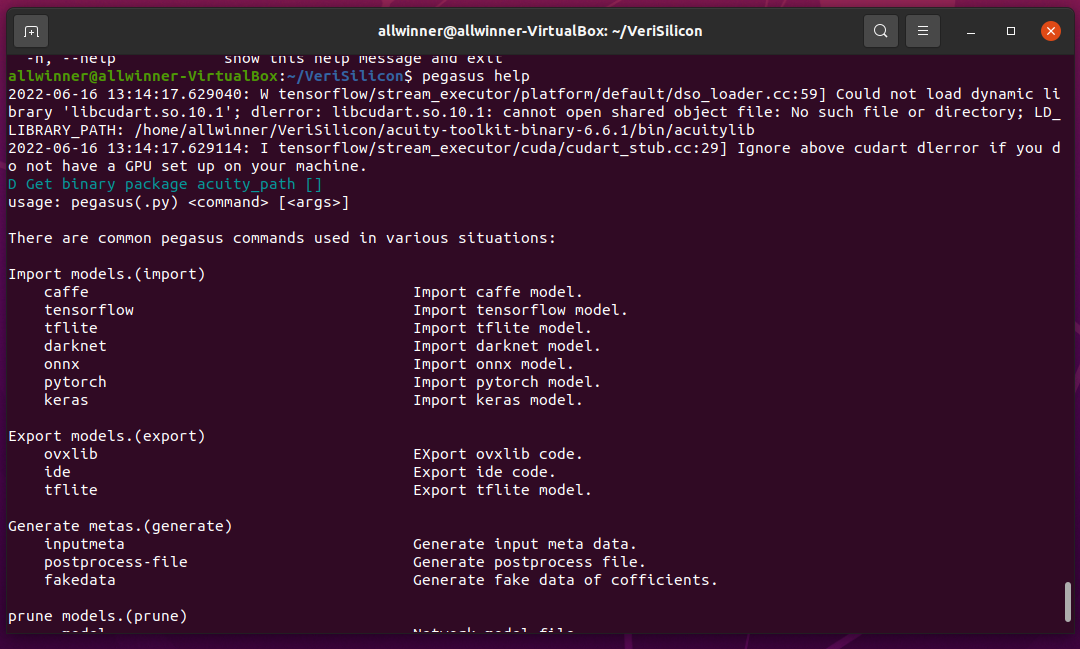
Task: Click the terminal scrollbar thumb
Action: 1068,601
